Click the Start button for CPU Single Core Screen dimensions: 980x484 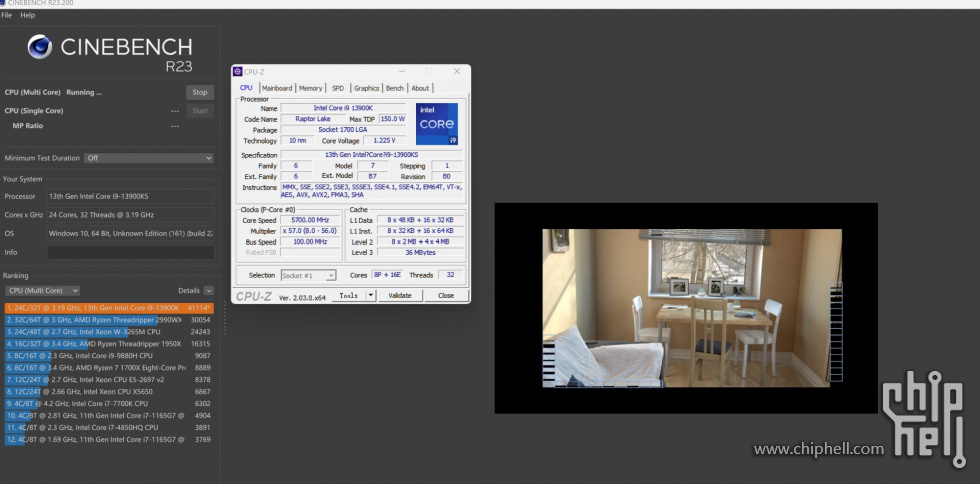[200, 111]
